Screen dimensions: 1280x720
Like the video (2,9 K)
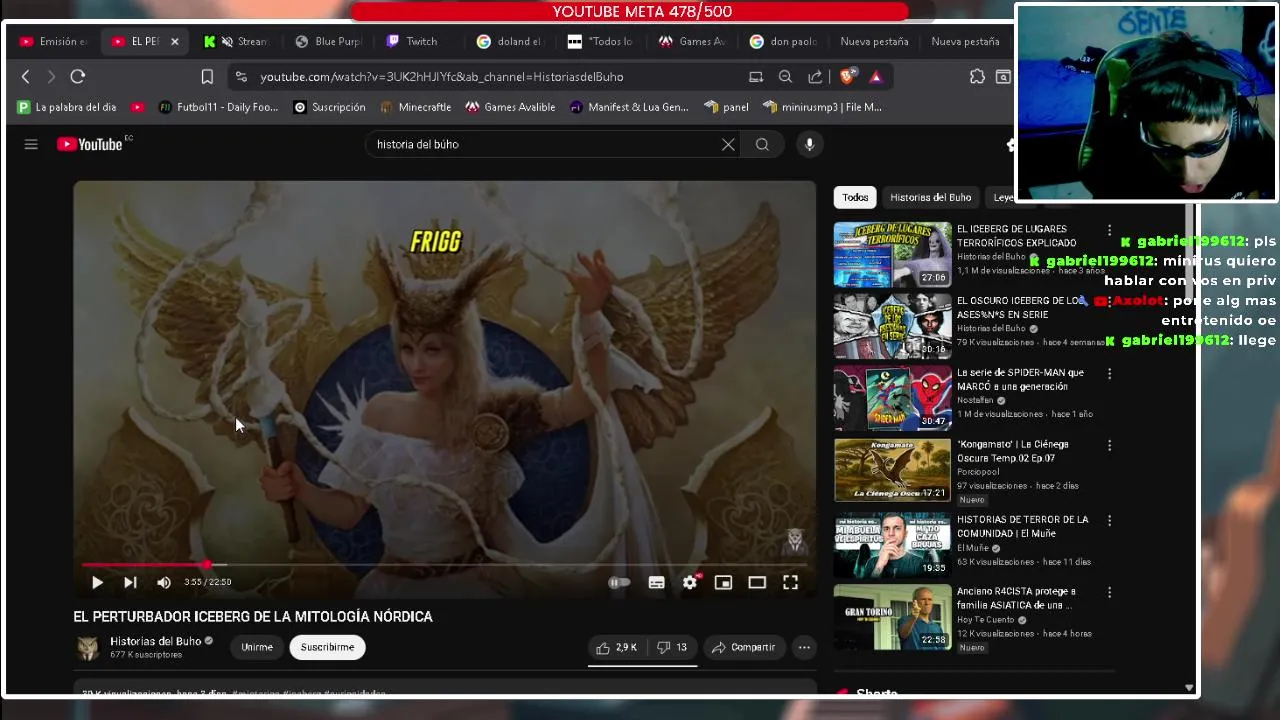(x=616, y=647)
